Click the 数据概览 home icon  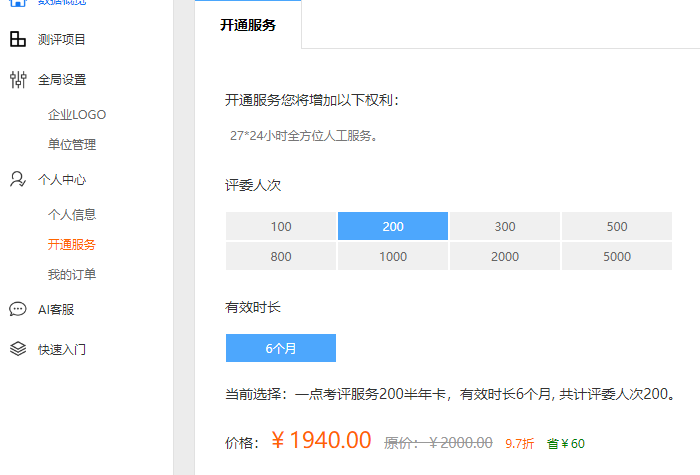18,2
